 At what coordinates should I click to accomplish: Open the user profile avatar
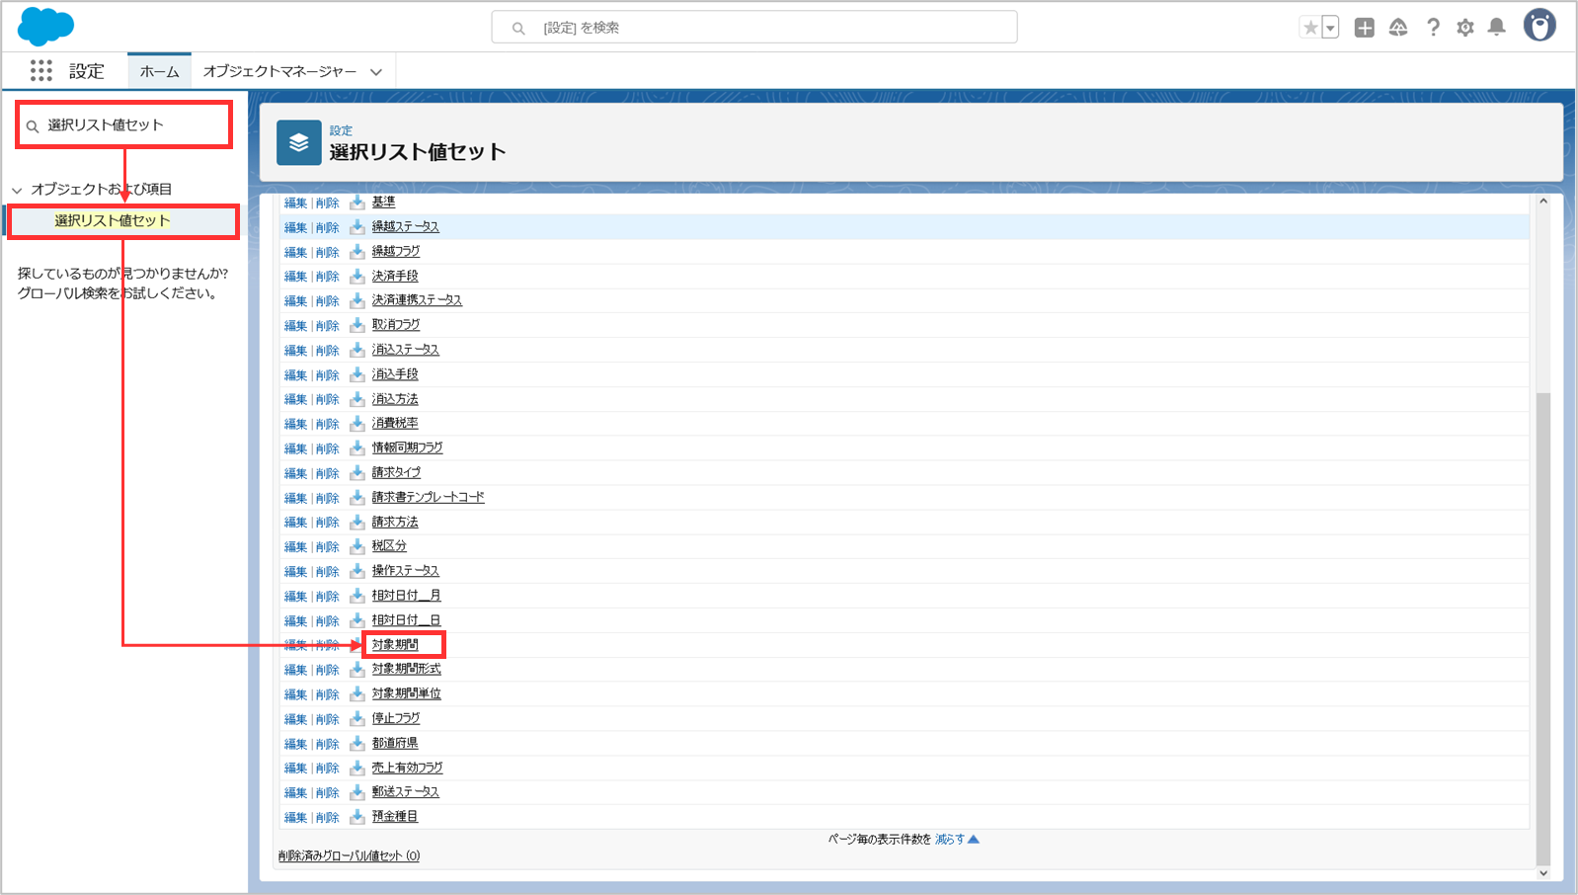(x=1539, y=26)
